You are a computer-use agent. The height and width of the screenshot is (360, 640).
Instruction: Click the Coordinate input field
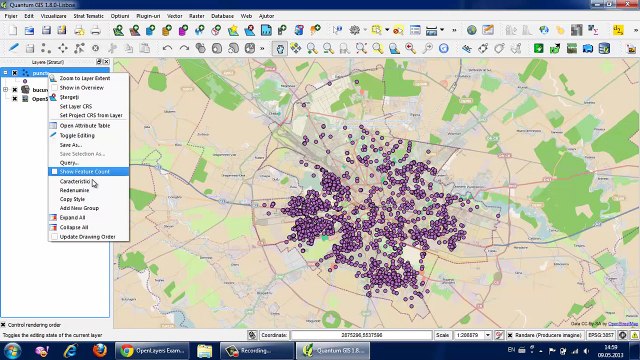[361, 335]
